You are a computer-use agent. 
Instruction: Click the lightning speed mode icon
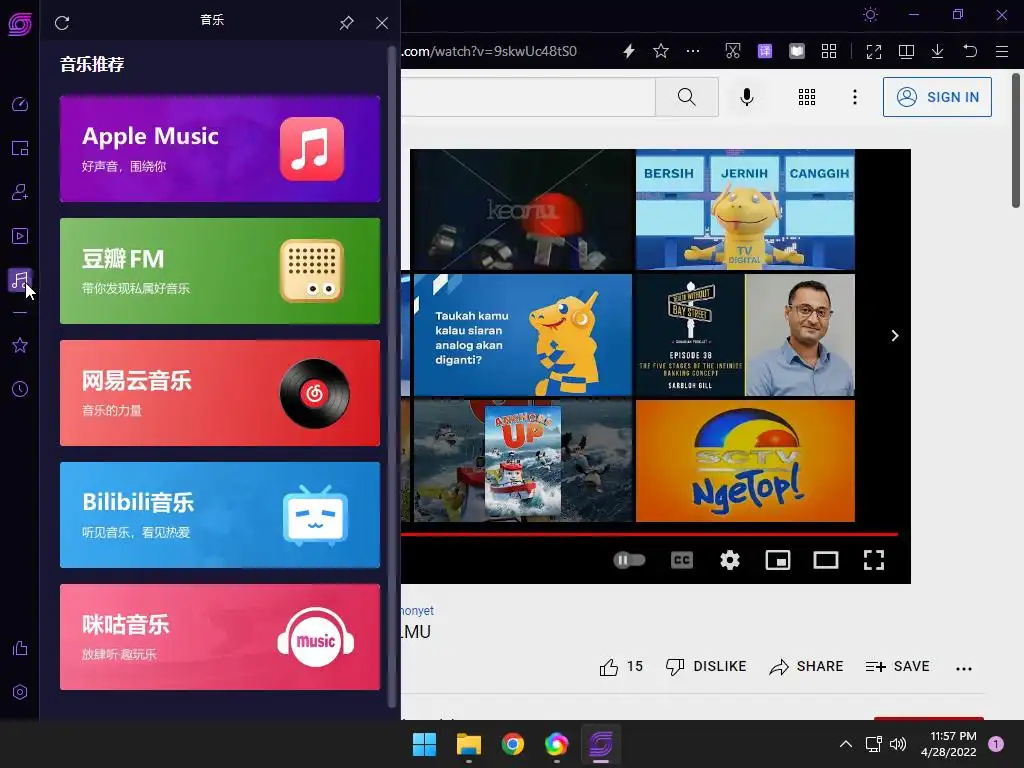(x=629, y=51)
